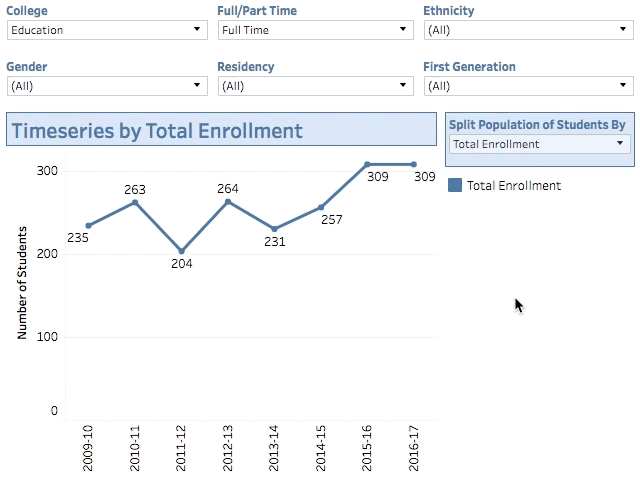This screenshot has height=480, width=640.
Task: Click the 2012-13 data point on the line
Action: coord(228,202)
